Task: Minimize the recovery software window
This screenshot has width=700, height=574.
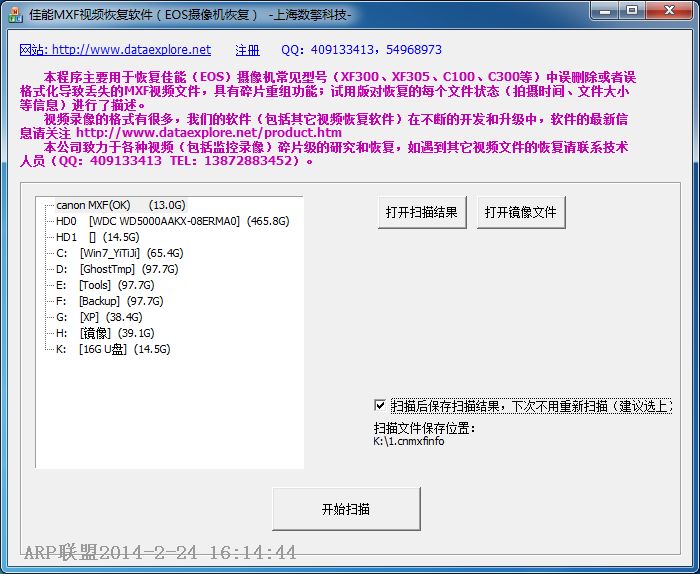Action: (x=605, y=11)
